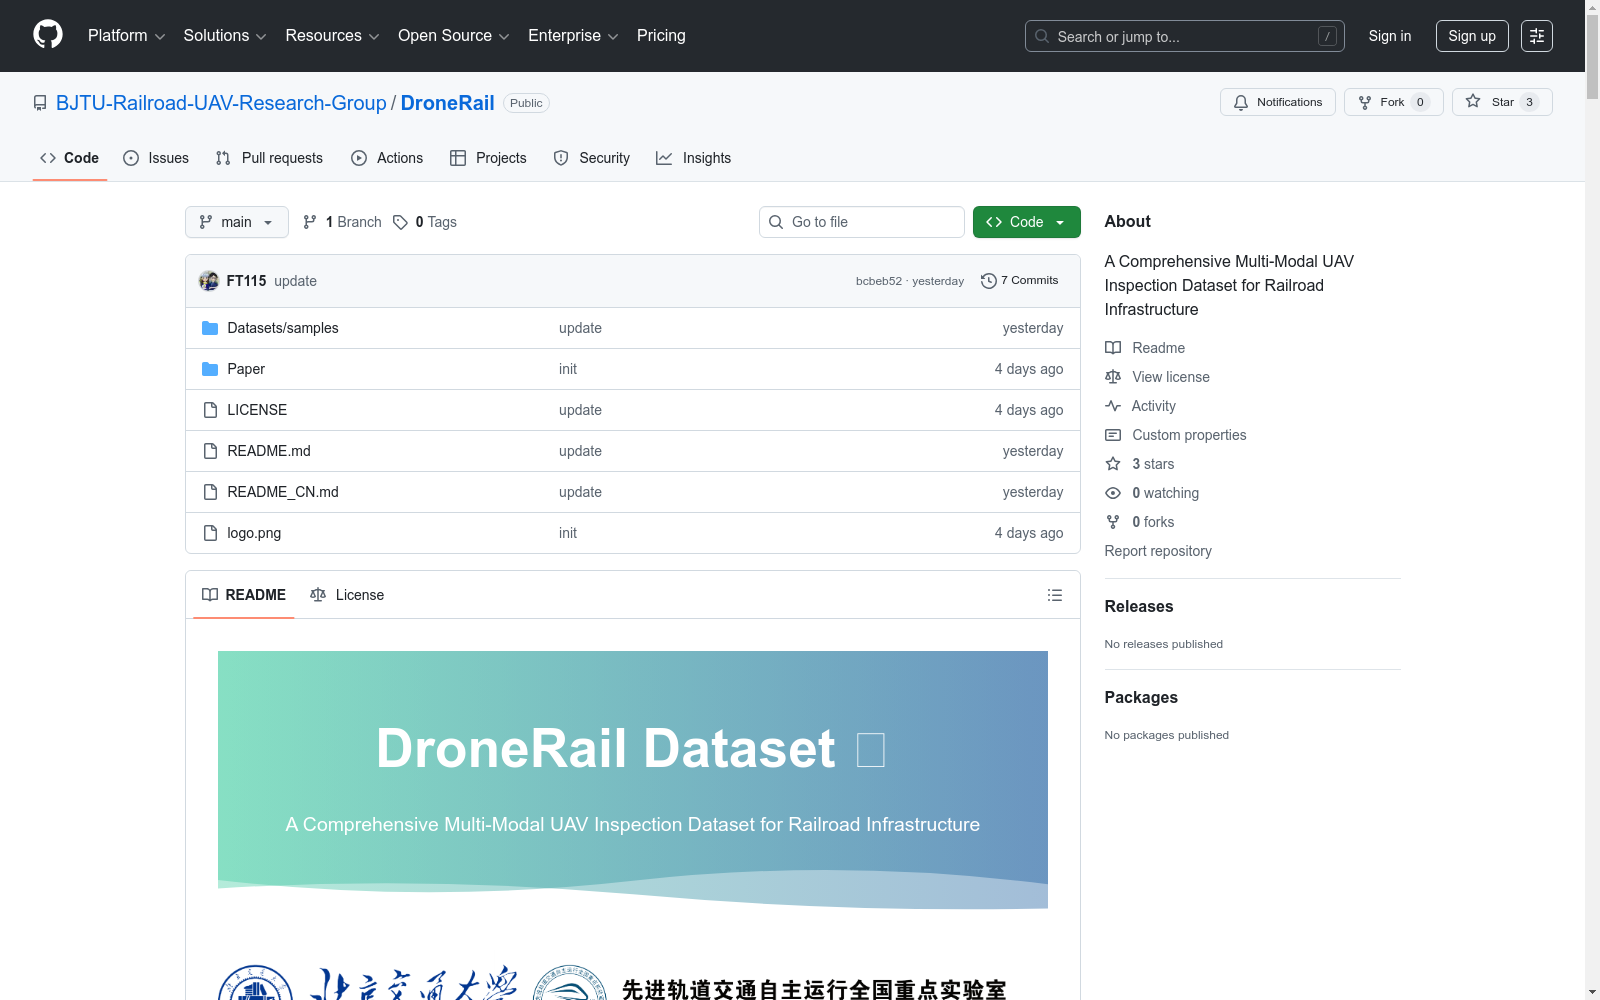Expand the Platform menu
The image size is (1600, 1000).
click(126, 35)
